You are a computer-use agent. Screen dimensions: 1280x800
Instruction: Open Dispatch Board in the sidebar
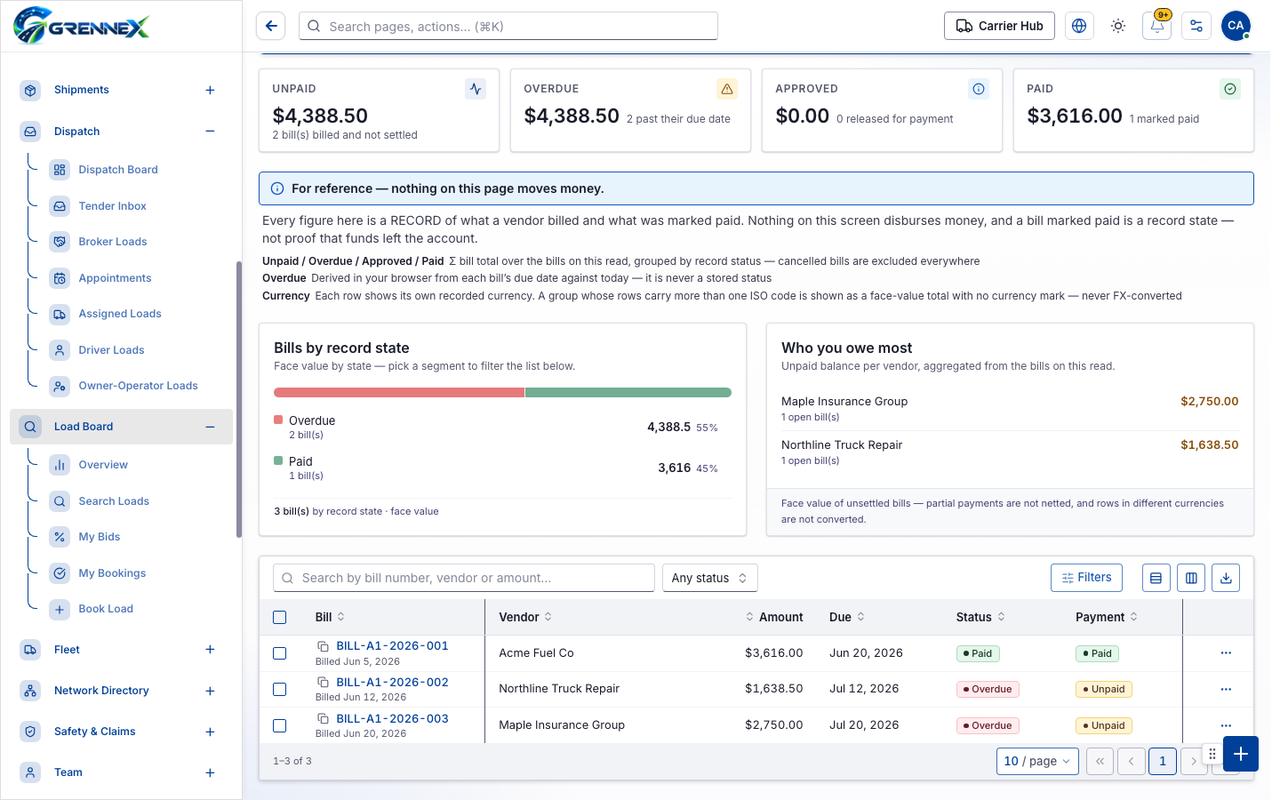point(118,170)
